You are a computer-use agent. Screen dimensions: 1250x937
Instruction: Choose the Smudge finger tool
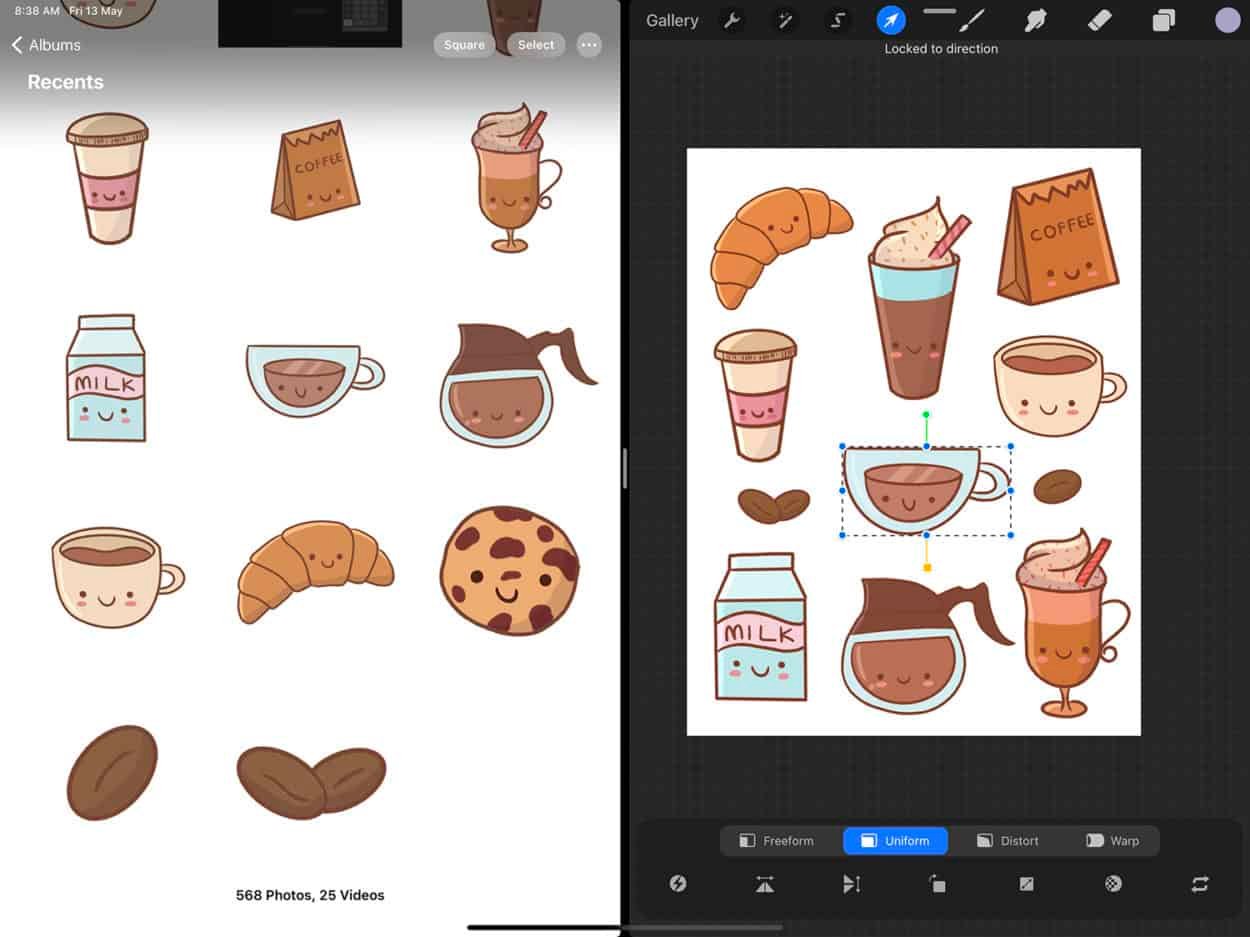point(1035,21)
